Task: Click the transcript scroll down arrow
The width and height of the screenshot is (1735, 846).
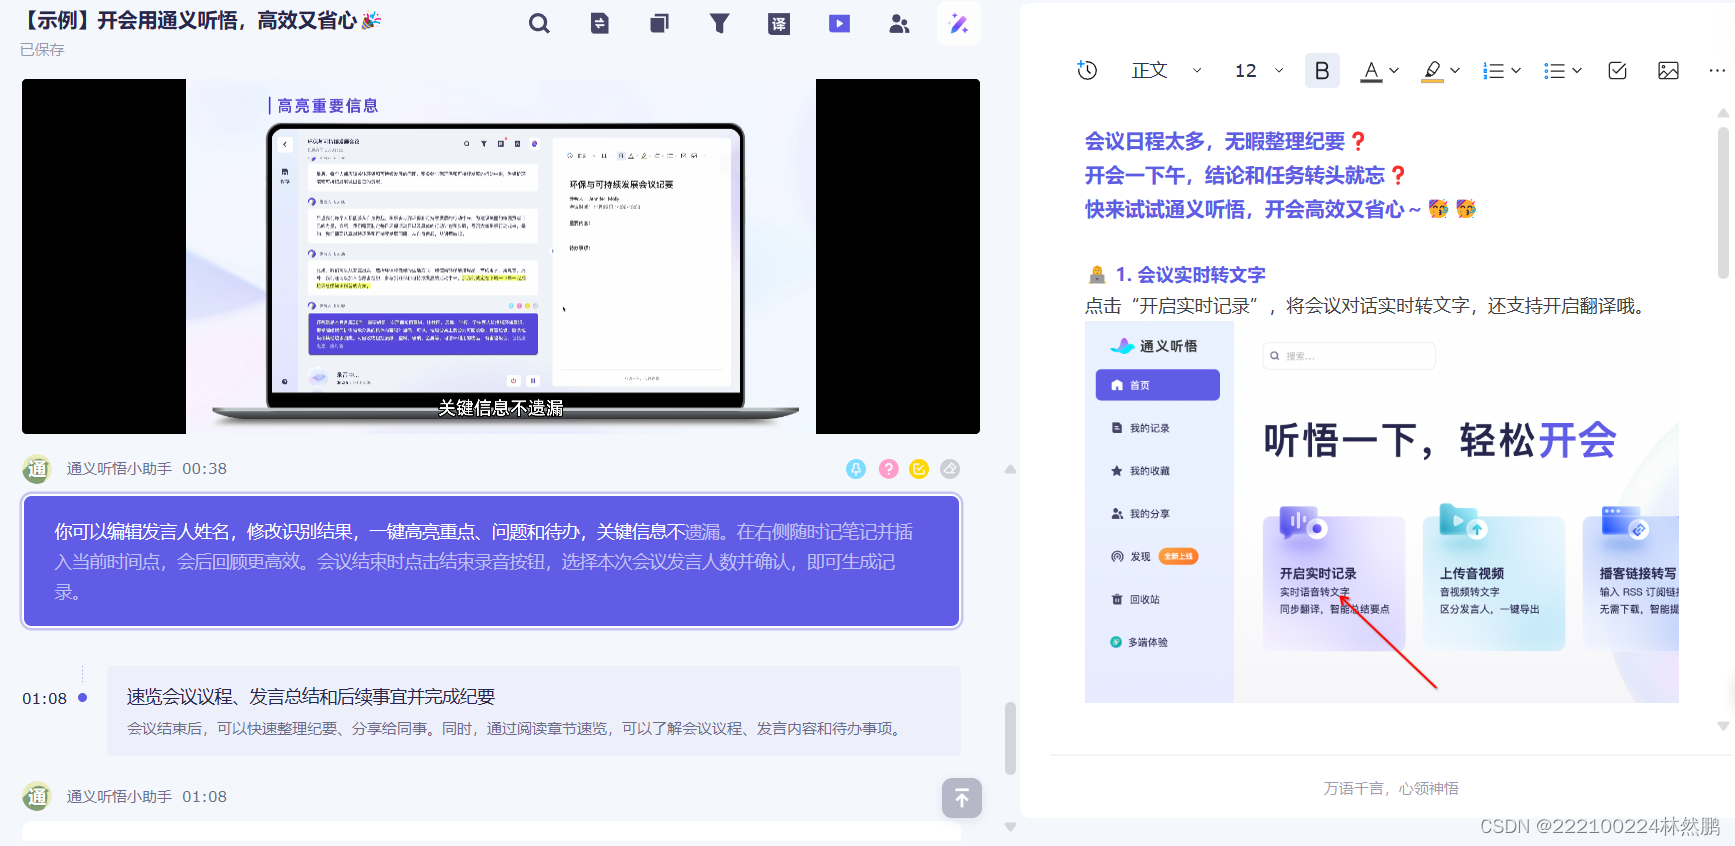Action: 1010,827
